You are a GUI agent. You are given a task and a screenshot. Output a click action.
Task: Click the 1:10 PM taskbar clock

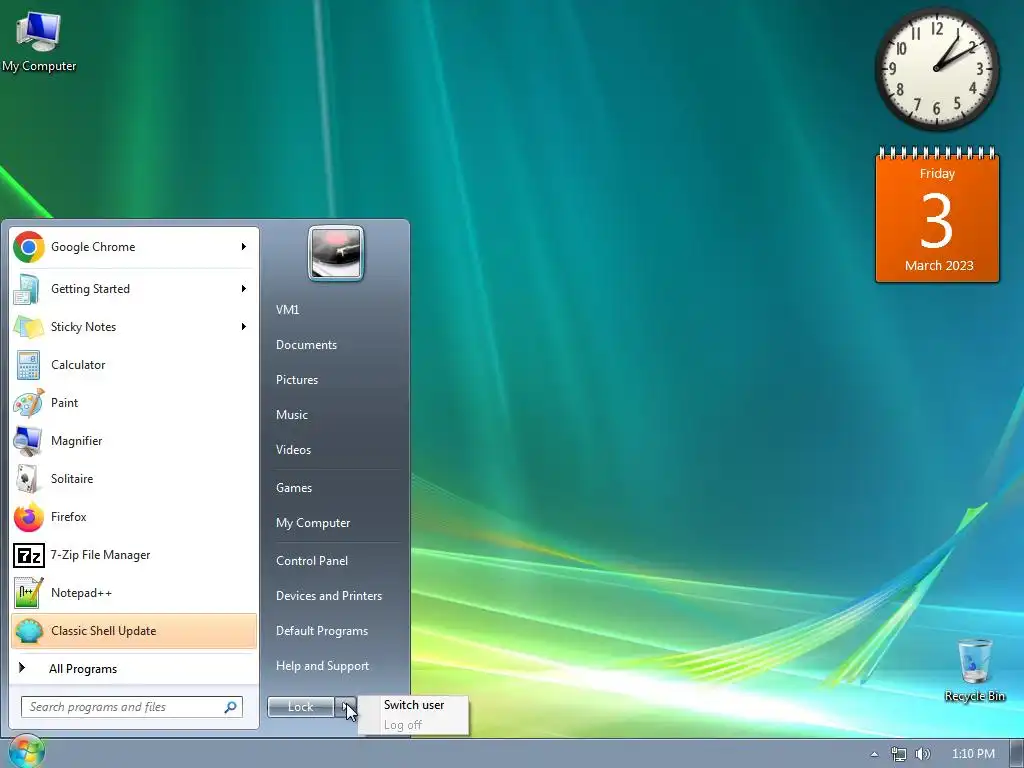pos(973,754)
